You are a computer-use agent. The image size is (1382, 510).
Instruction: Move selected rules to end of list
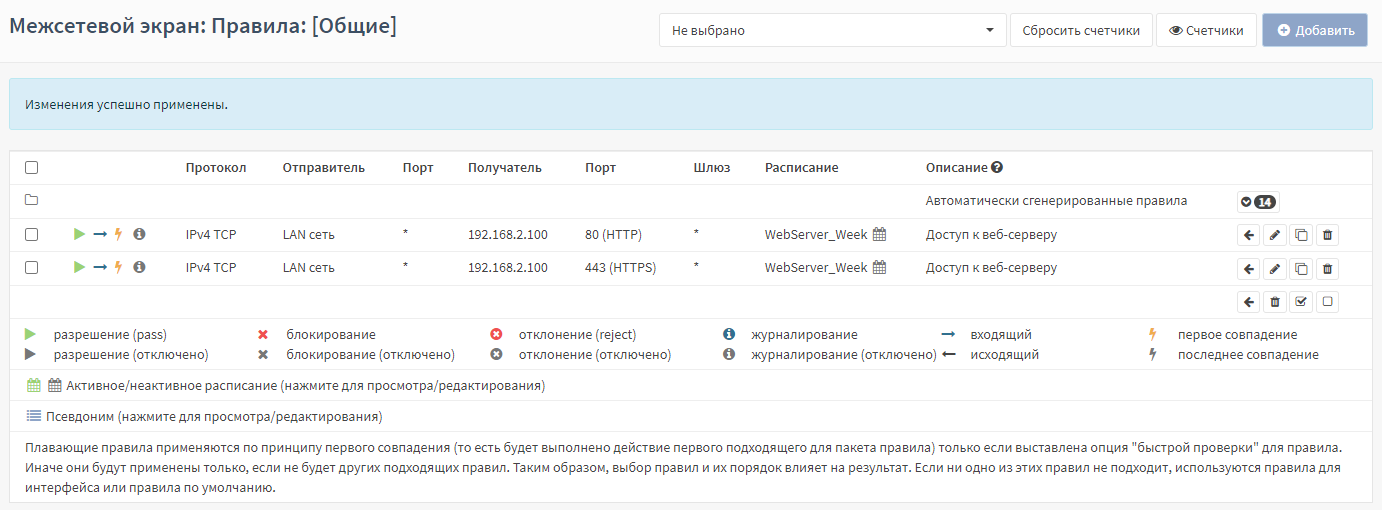point(1248,301)
